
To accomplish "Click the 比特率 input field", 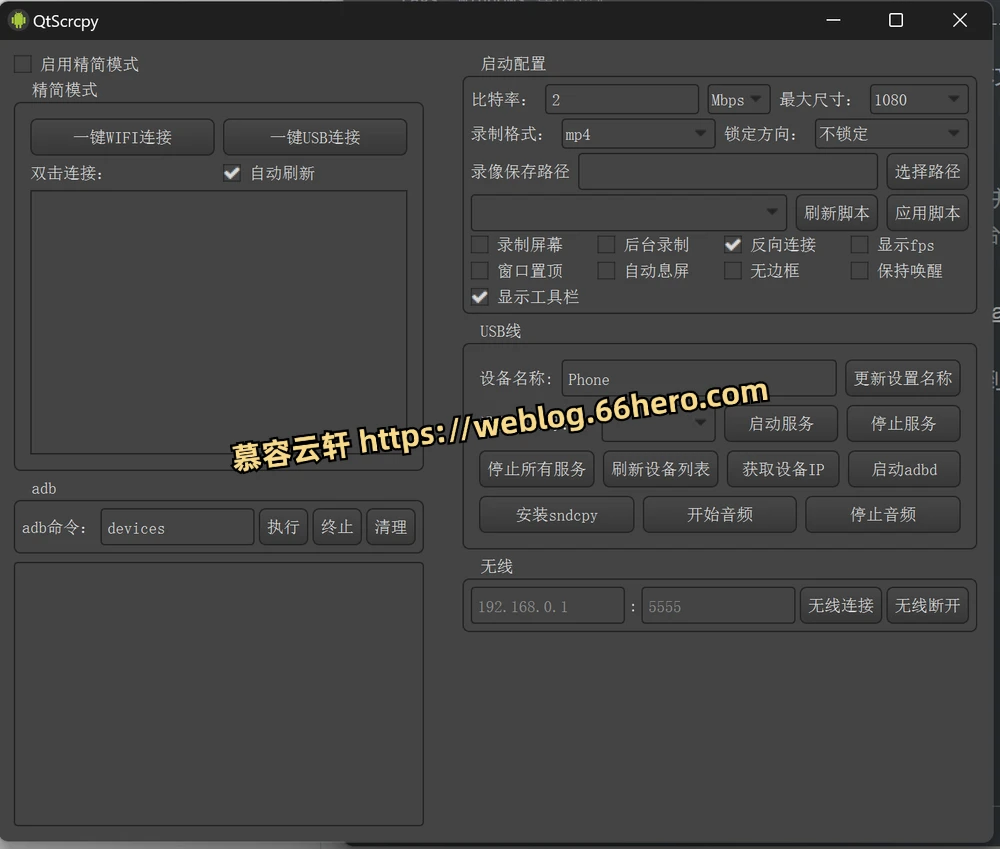I will pyautogui.click(x=621, y=100).
